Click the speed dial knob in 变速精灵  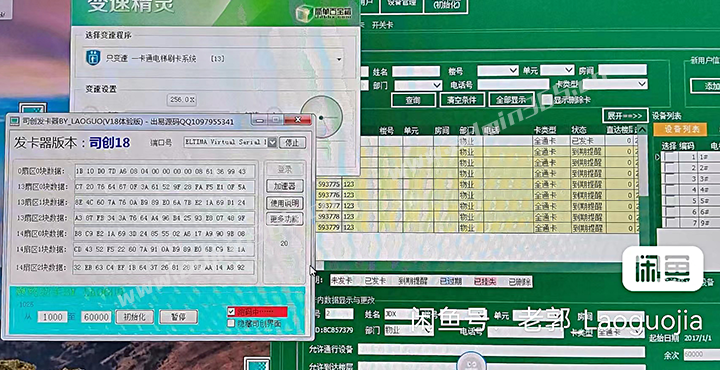click(x=321, y=117)
